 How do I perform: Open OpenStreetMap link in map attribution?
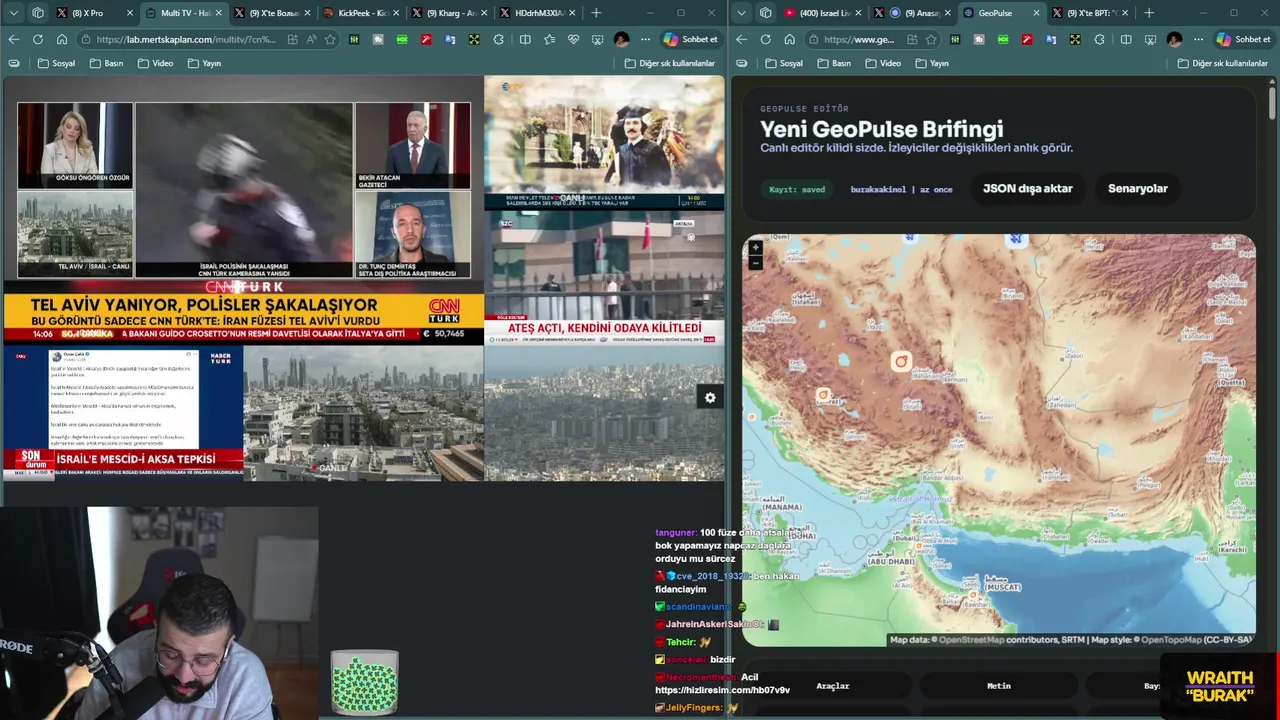click(x=971, y=640)
